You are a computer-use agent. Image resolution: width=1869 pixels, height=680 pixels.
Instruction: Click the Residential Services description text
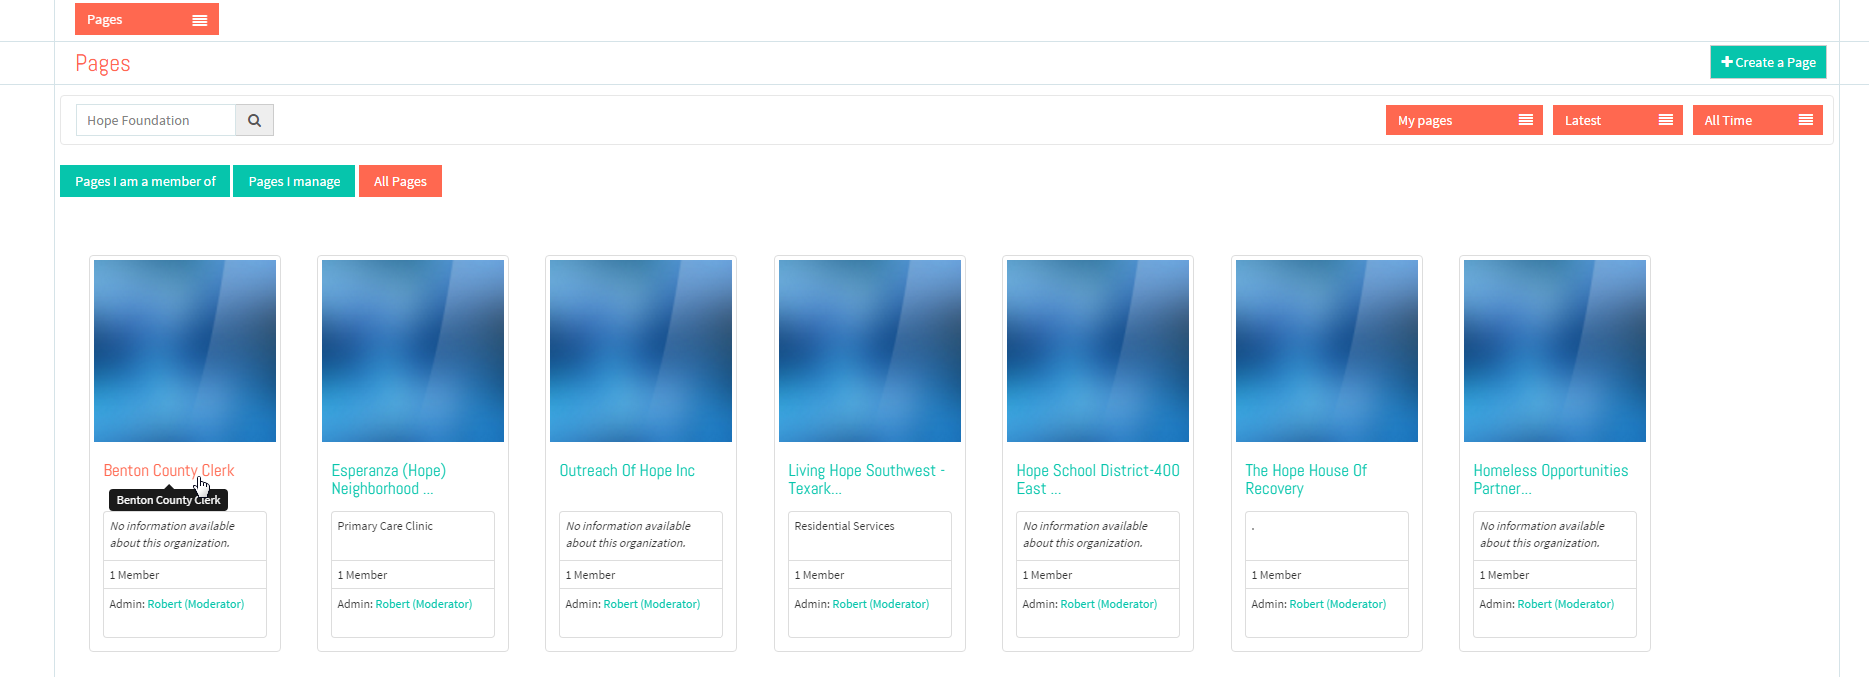[844, 526]
